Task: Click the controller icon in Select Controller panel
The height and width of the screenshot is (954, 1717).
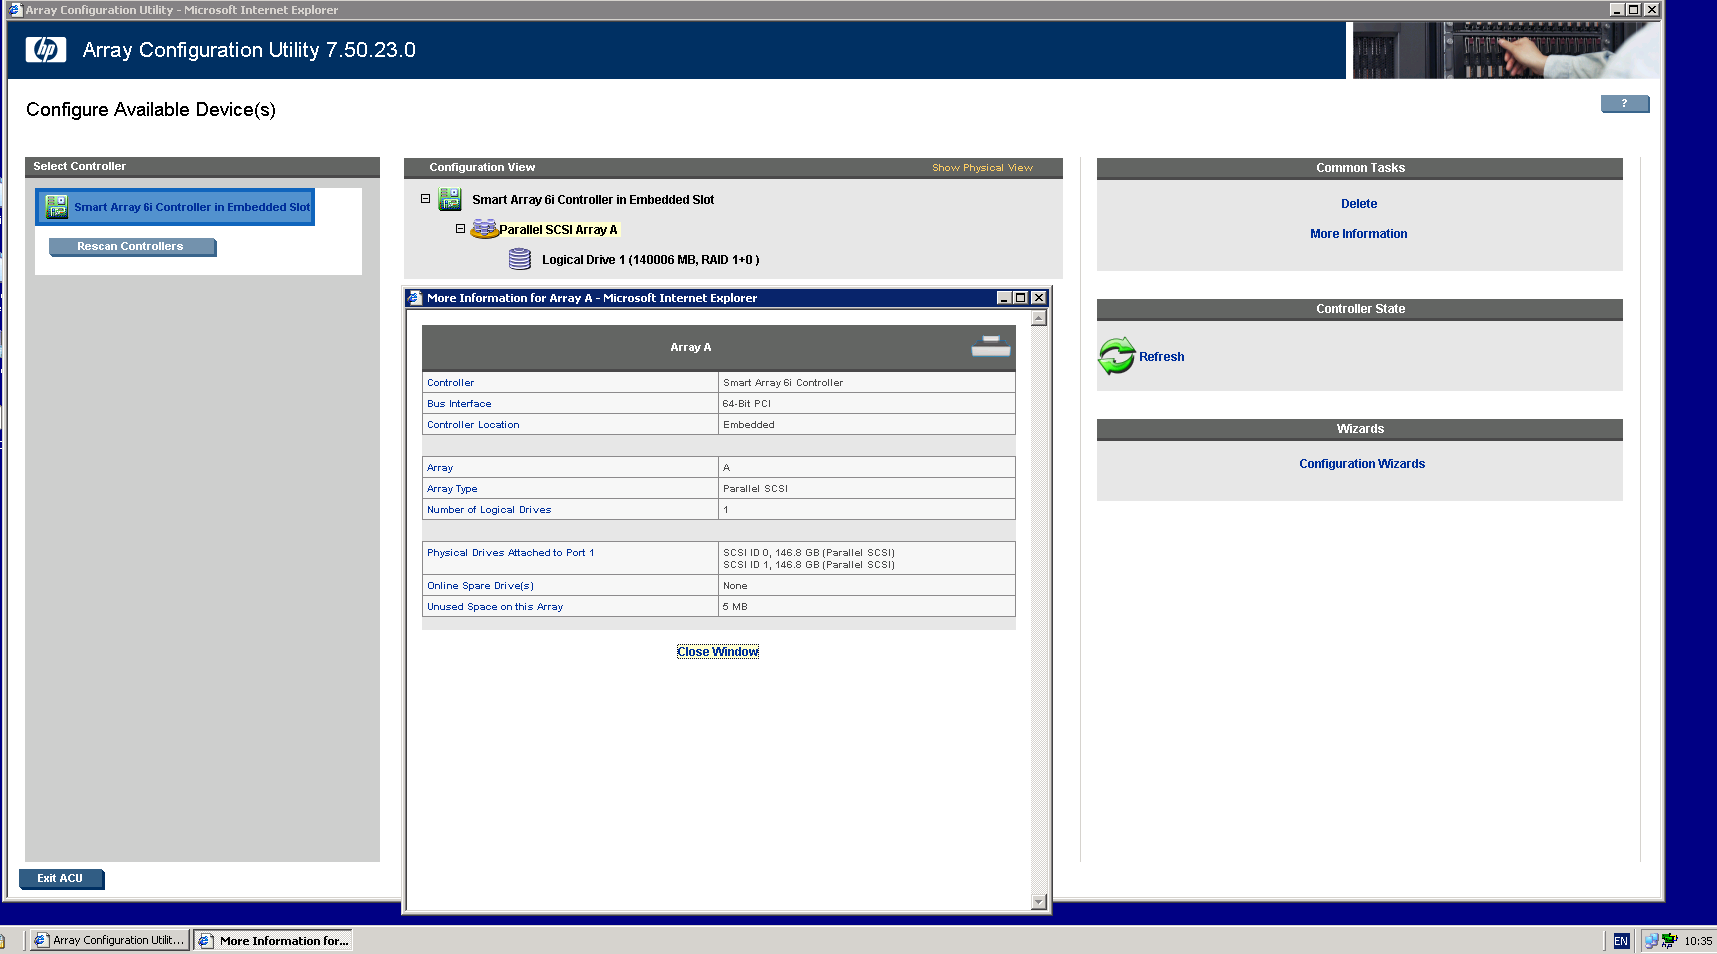Action: [57, 207]
